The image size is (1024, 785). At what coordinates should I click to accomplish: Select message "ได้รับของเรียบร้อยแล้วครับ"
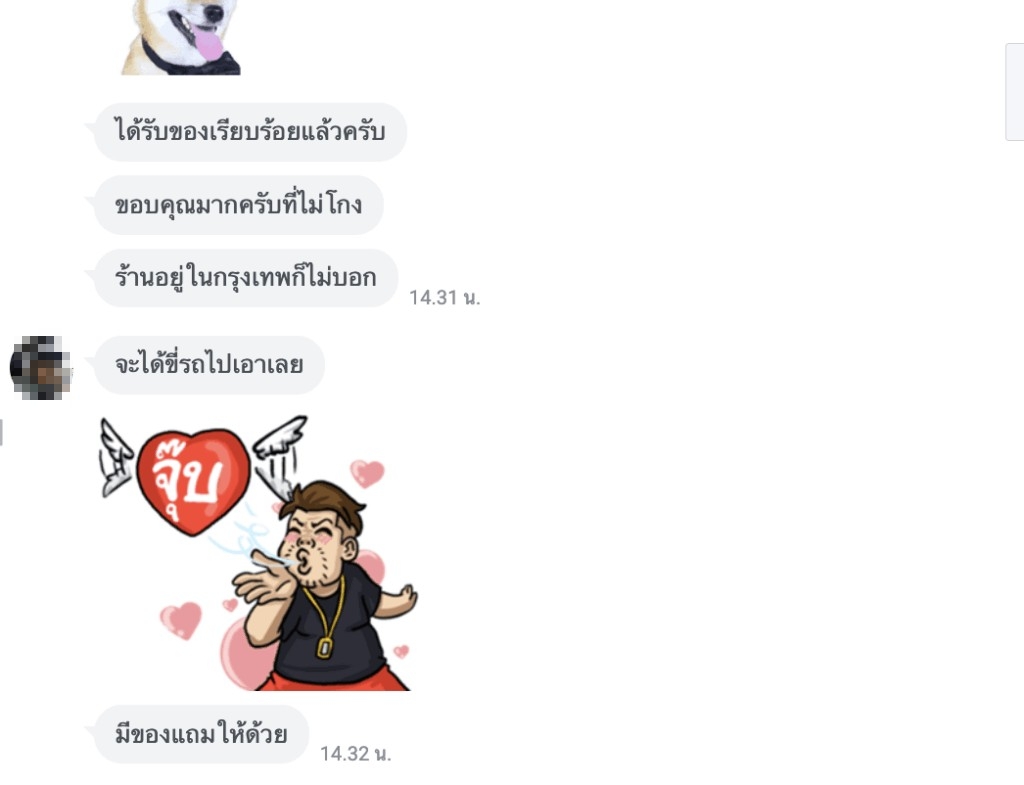[250, 132]
